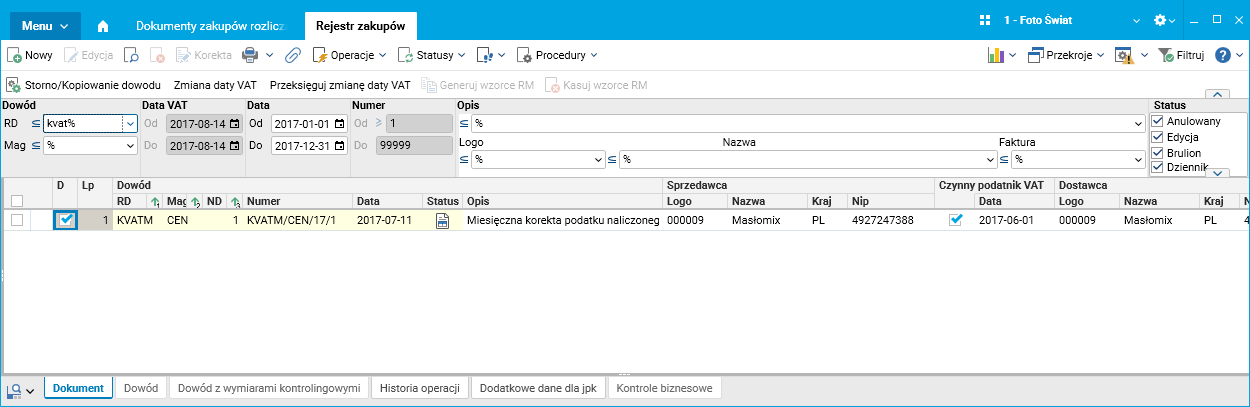Expand the RD filter dropdown
Screen dimensions: 1250x407
[130, 124]
